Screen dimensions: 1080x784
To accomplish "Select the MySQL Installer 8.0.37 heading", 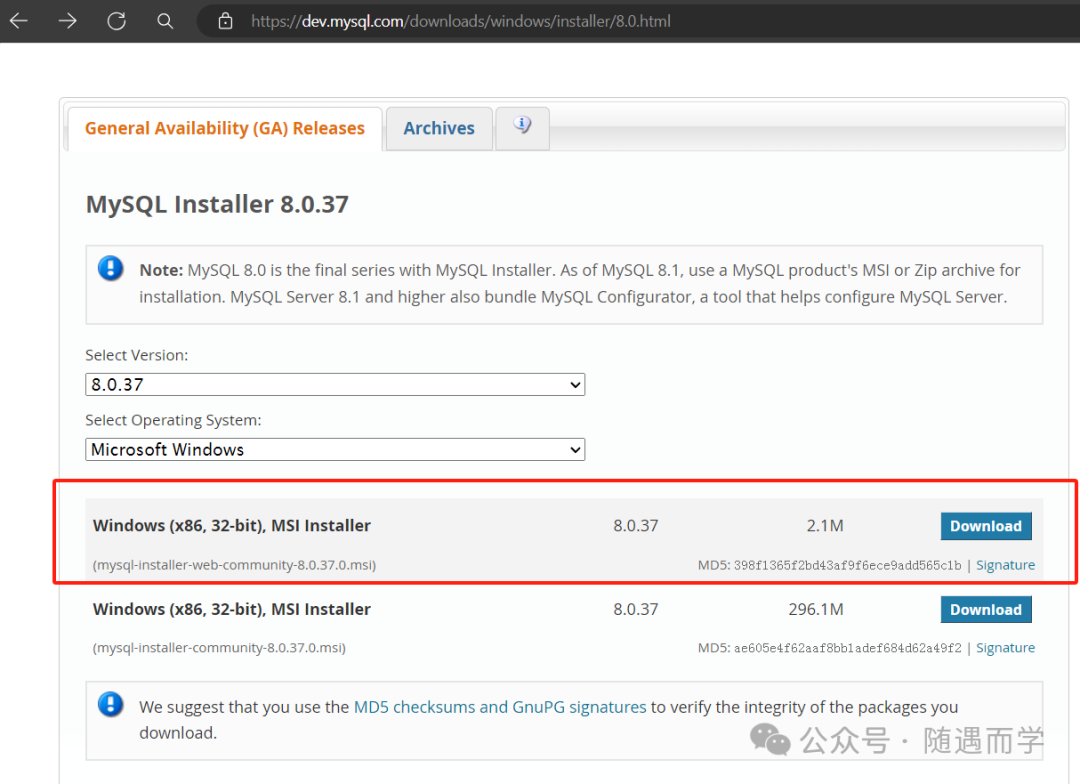I will [217, 205].
